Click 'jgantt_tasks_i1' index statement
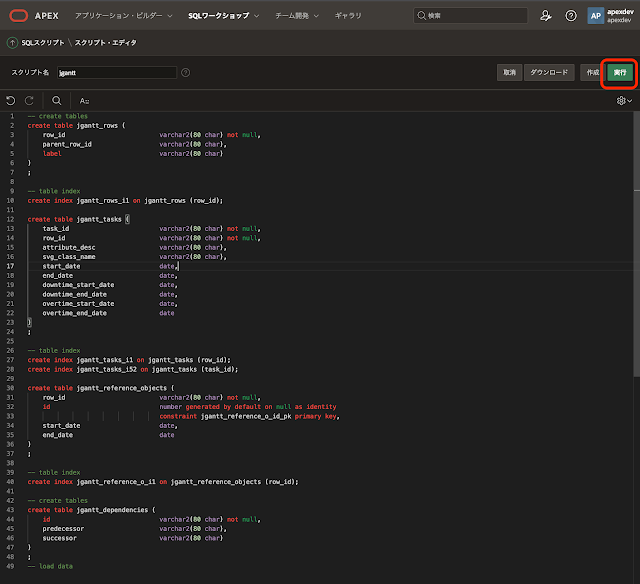 [129, 360]
